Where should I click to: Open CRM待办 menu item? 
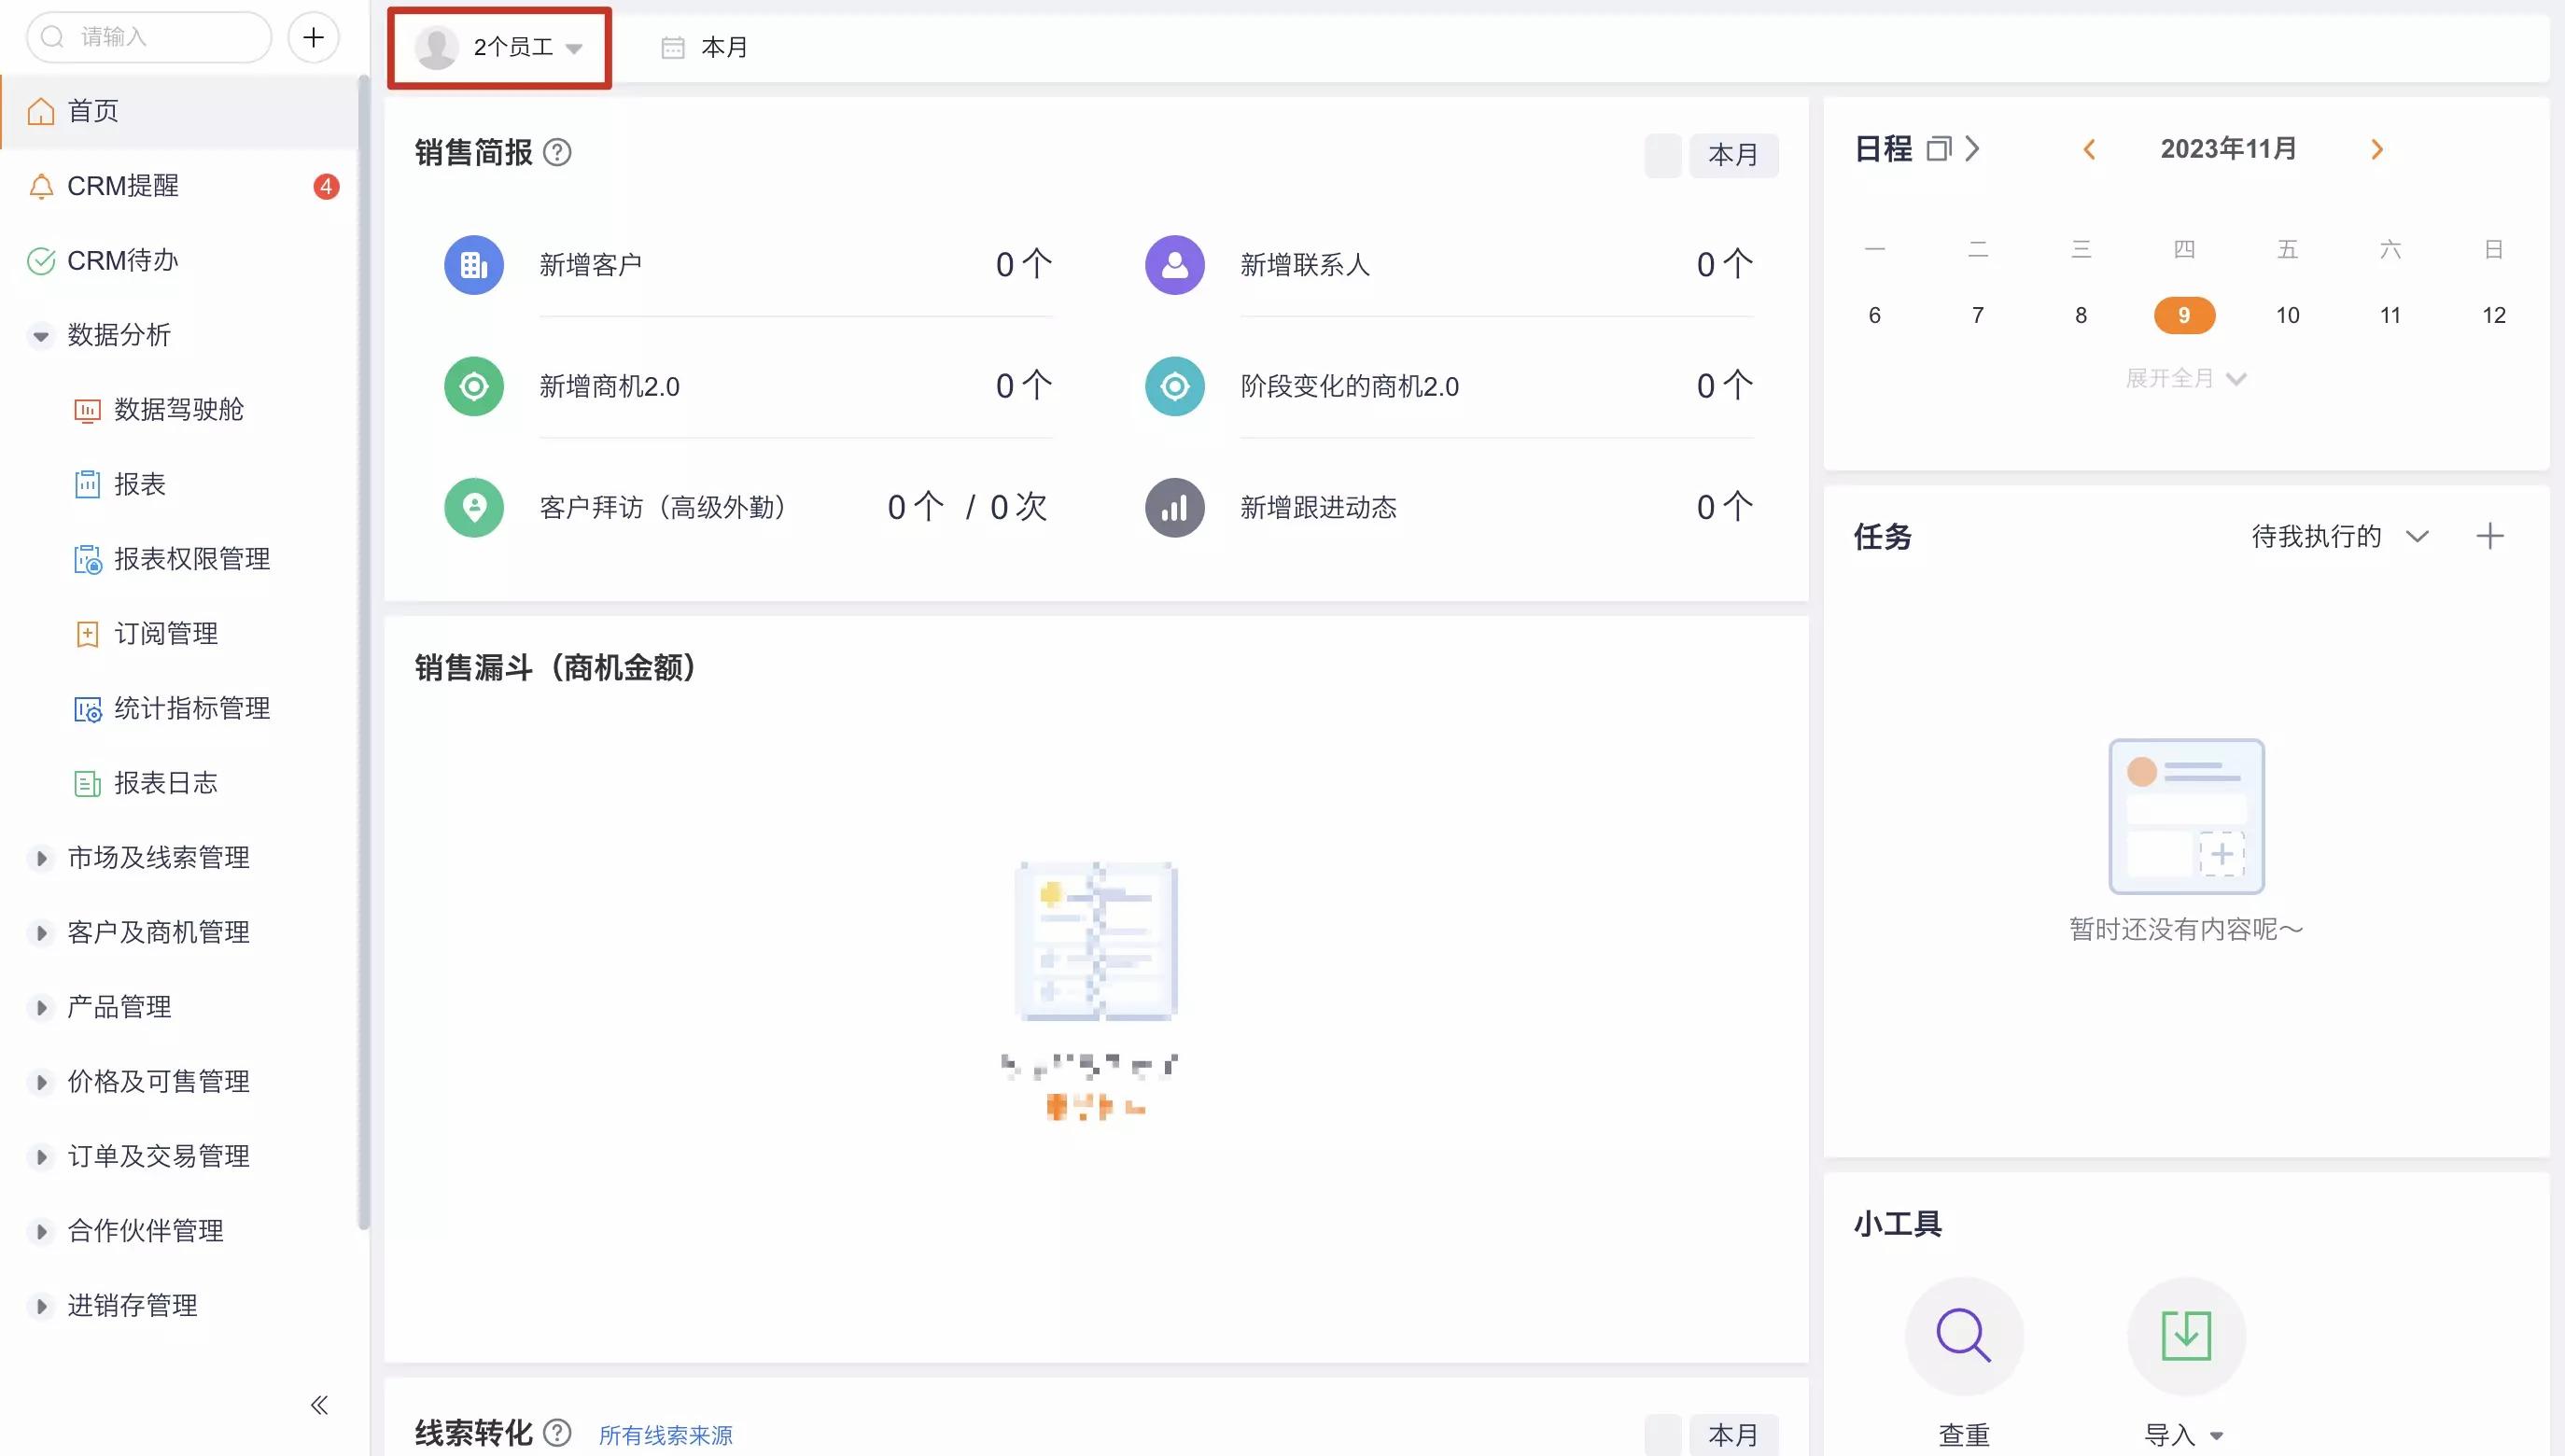[179, 261]
